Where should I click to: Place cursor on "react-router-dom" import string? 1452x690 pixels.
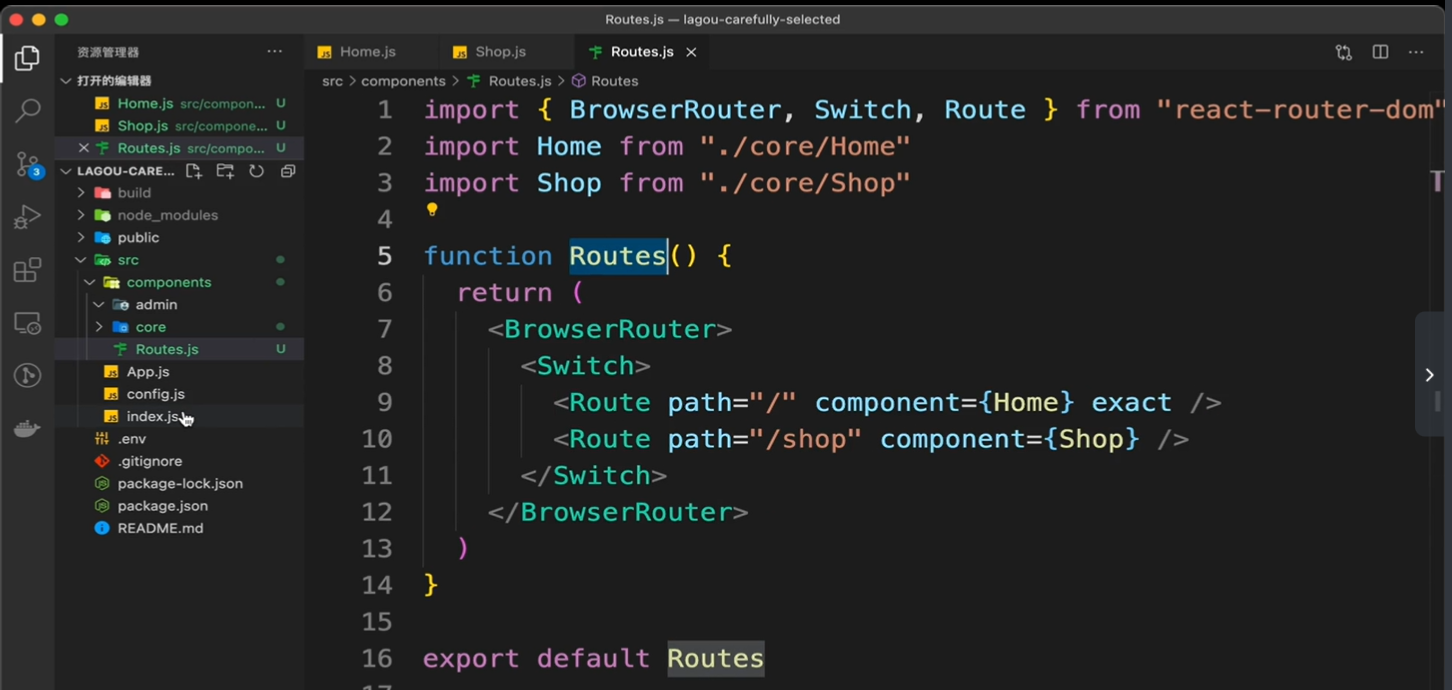(x=1300, y=110)
